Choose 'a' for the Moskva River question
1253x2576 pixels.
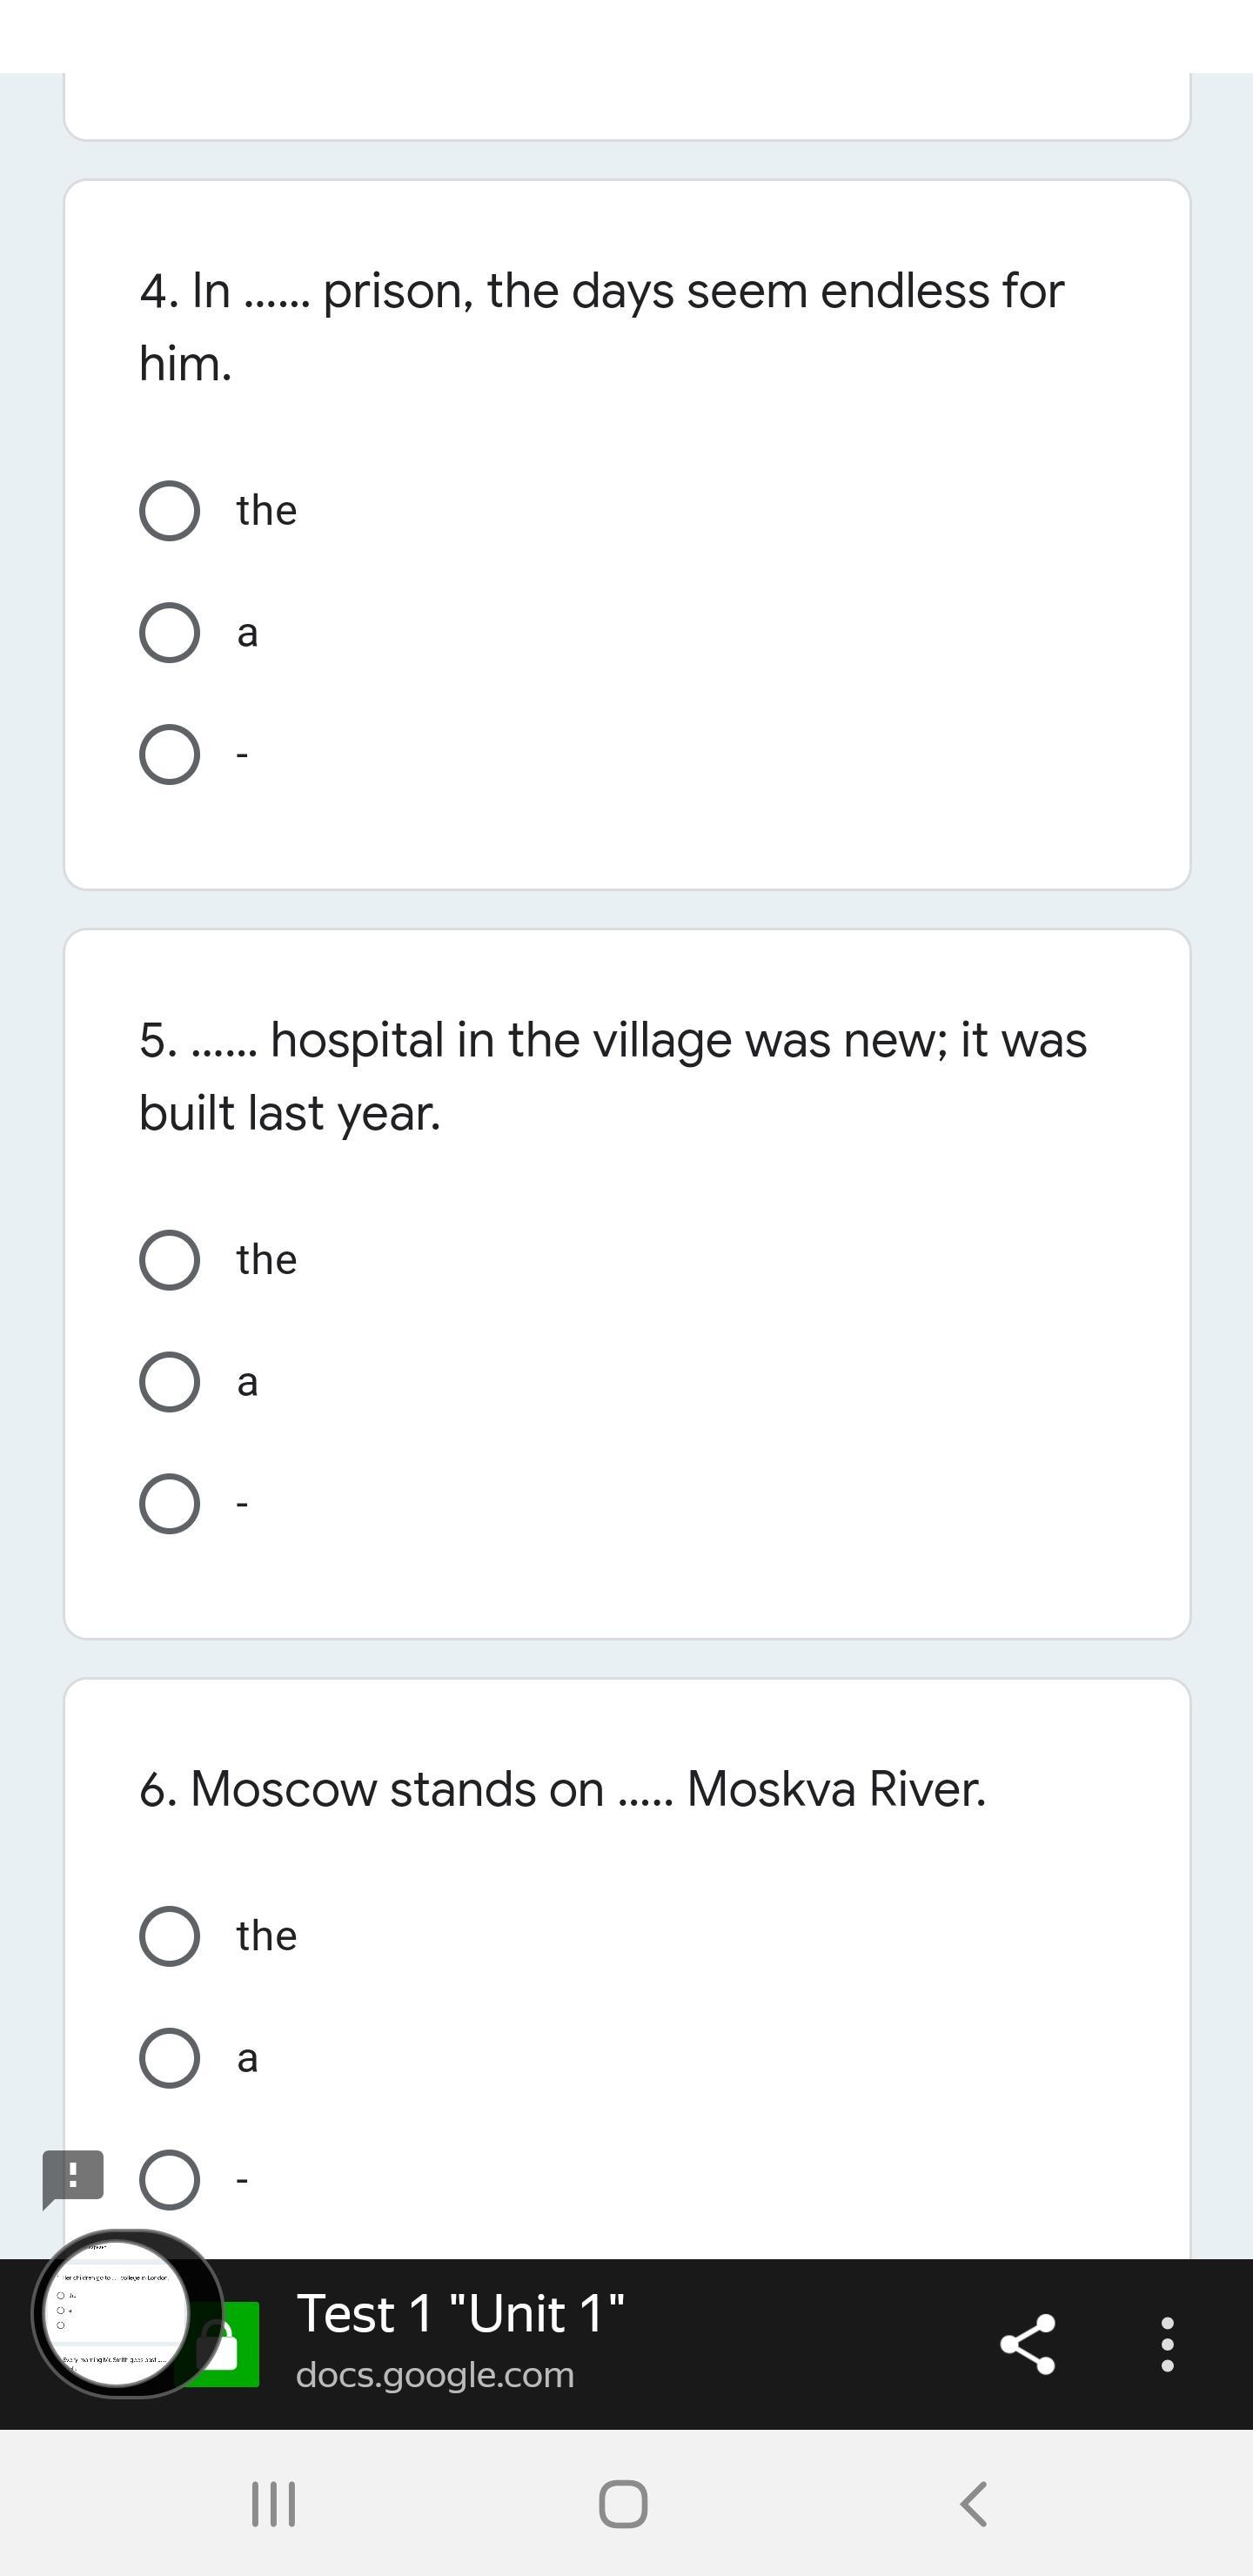point(169,2058)
